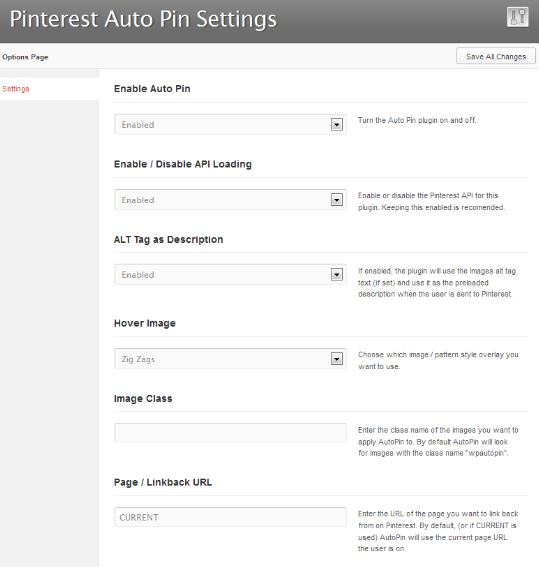Click Save All Changes button
Viewport: 539px width, 567px height.
(496, 56)
